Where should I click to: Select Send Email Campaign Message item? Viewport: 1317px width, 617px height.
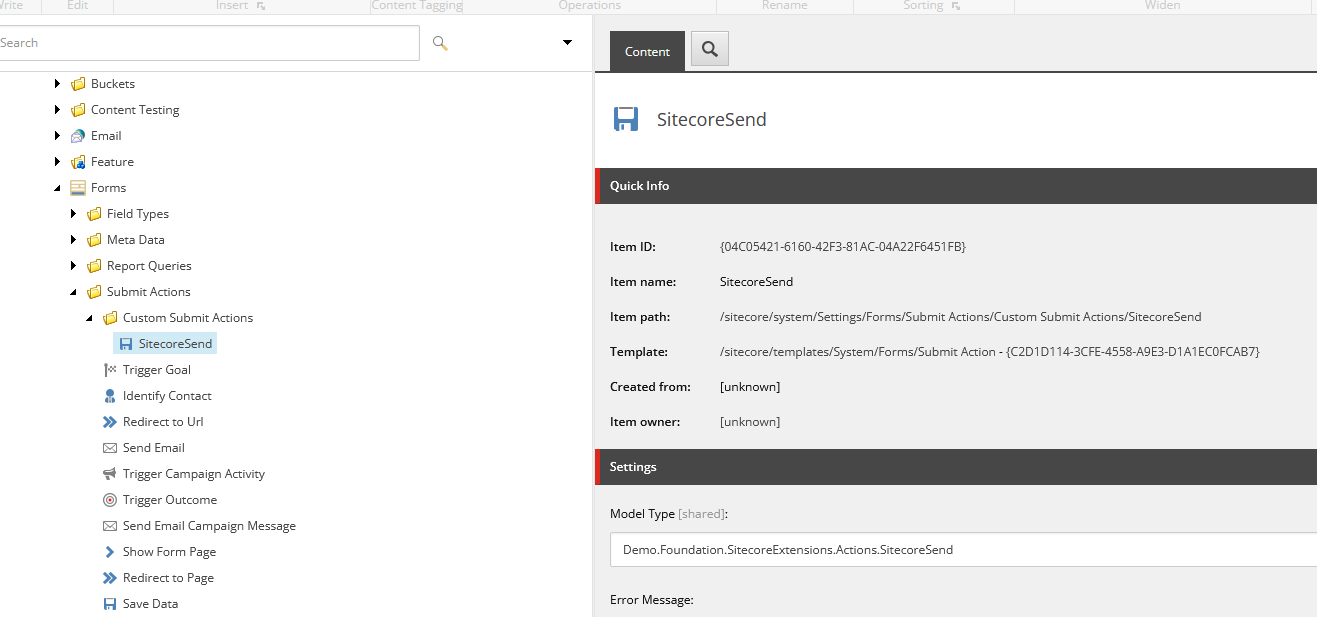tap(208, 526)
